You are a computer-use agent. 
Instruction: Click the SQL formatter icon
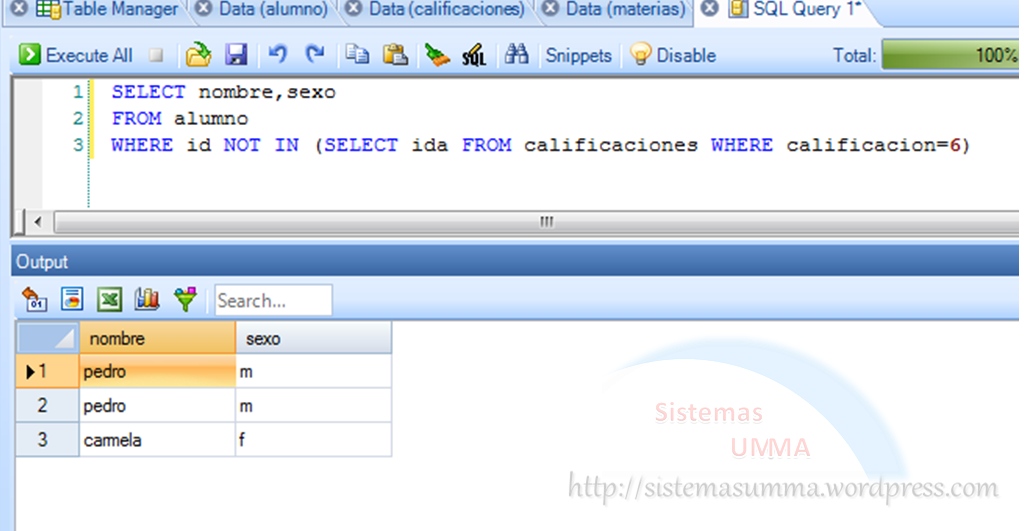474,55
